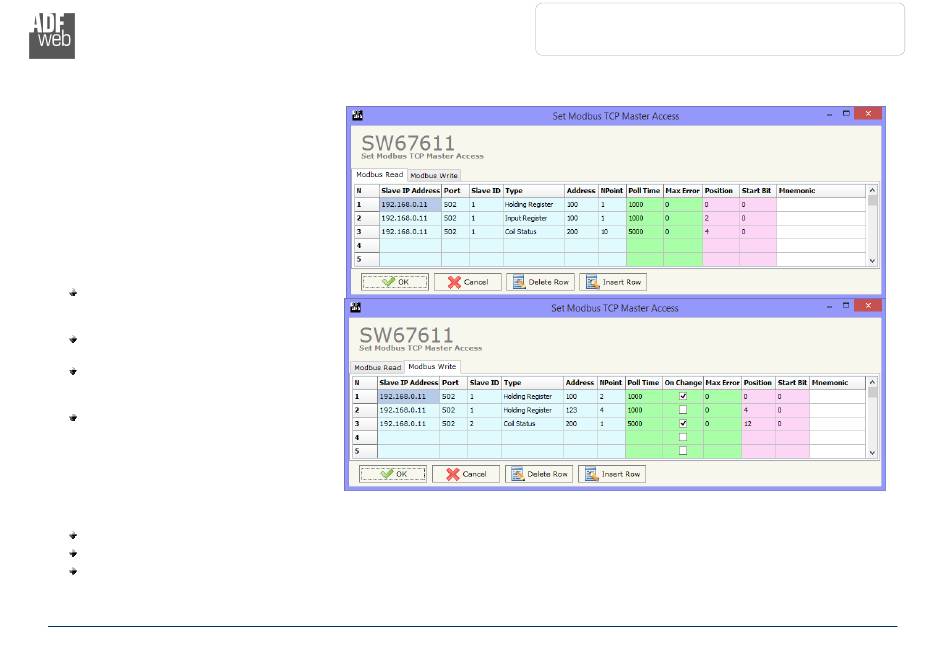Image resolution: width=950 pixels, height=659 pixels.
Task: Select Input Register type cell in row 2
Action: pyautogui.click(x=532, y=217)
